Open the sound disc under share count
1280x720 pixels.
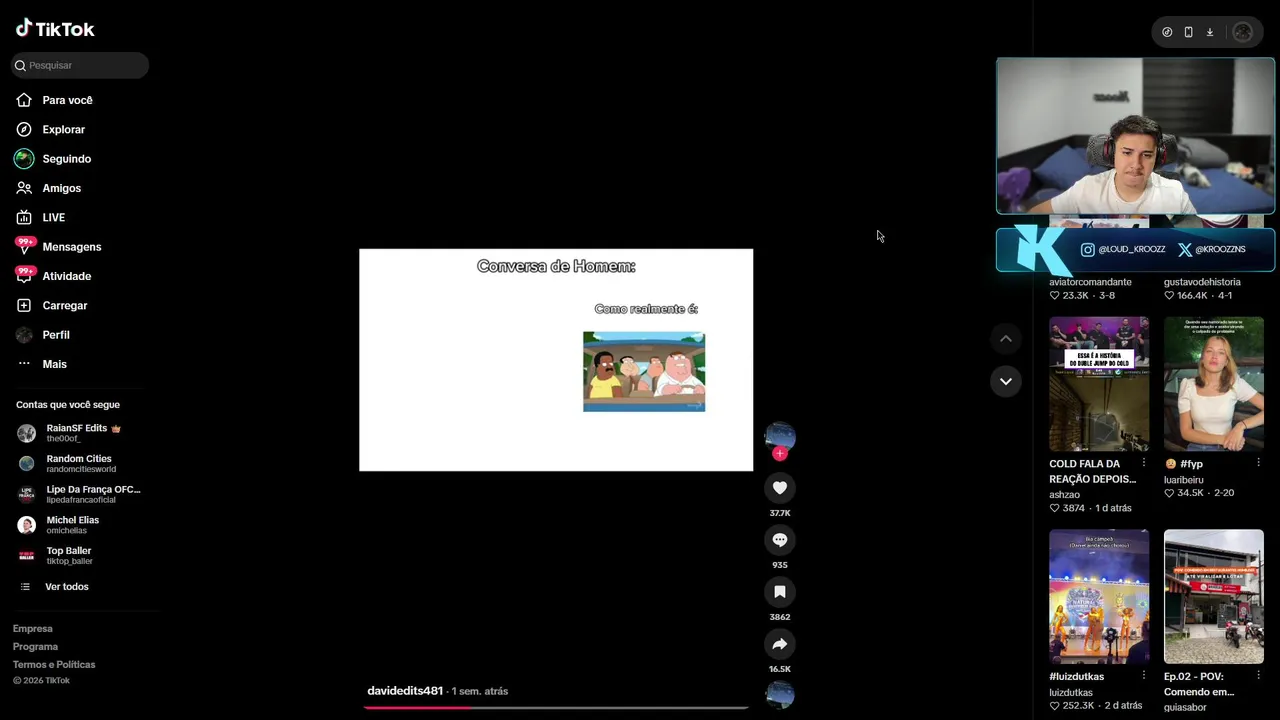point(780,695)
